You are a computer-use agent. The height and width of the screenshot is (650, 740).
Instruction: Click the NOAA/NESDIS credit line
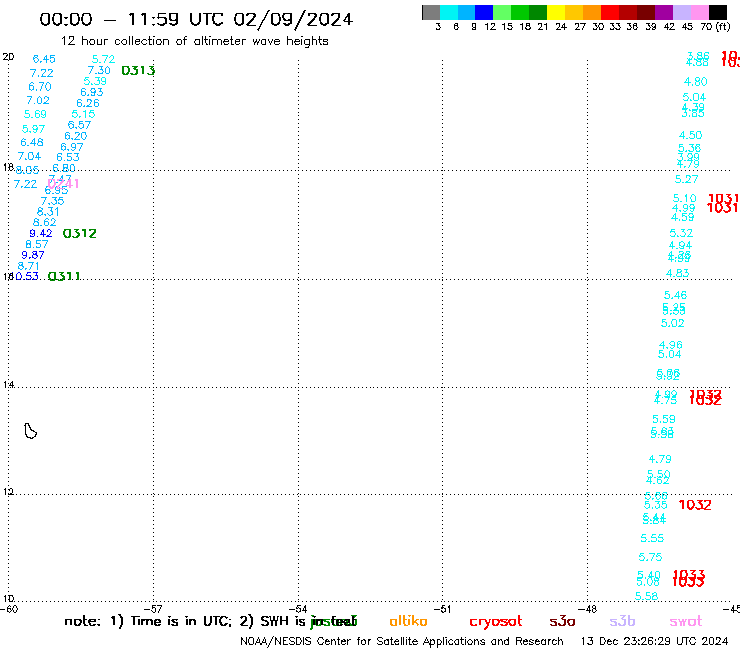click(402, 642)
